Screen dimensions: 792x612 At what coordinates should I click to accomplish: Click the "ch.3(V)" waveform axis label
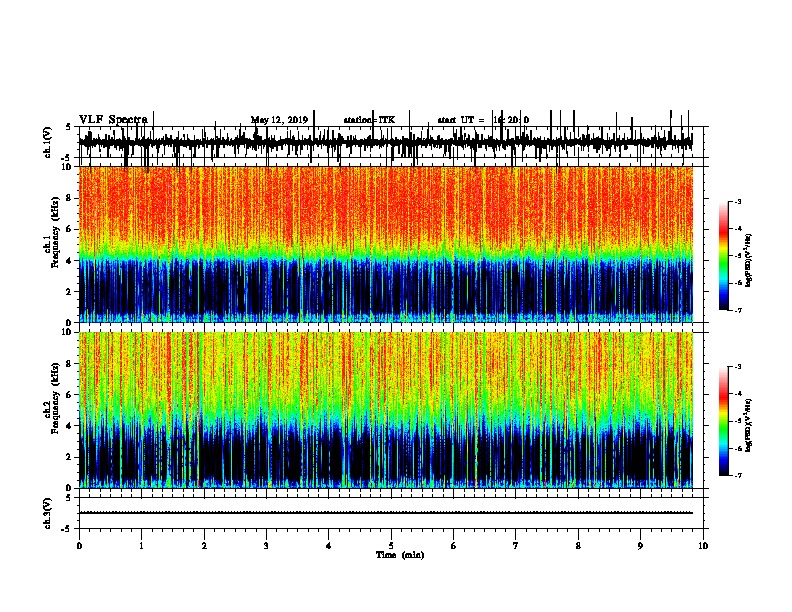tap(48, 514)
